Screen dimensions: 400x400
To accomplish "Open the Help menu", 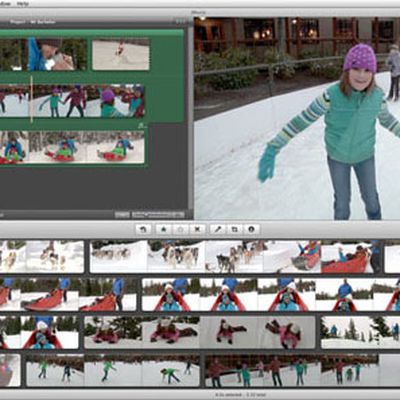I will coord(23,4).
